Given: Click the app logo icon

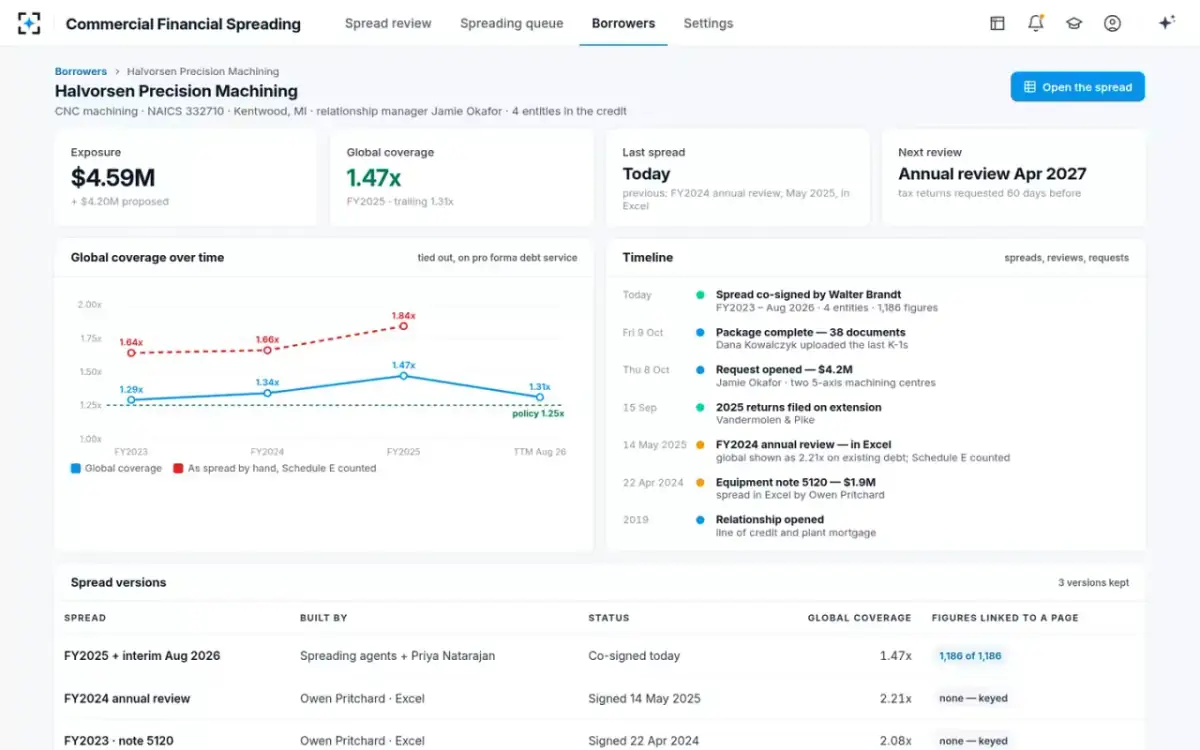Looking at the screenshot, I should point(30,23).
